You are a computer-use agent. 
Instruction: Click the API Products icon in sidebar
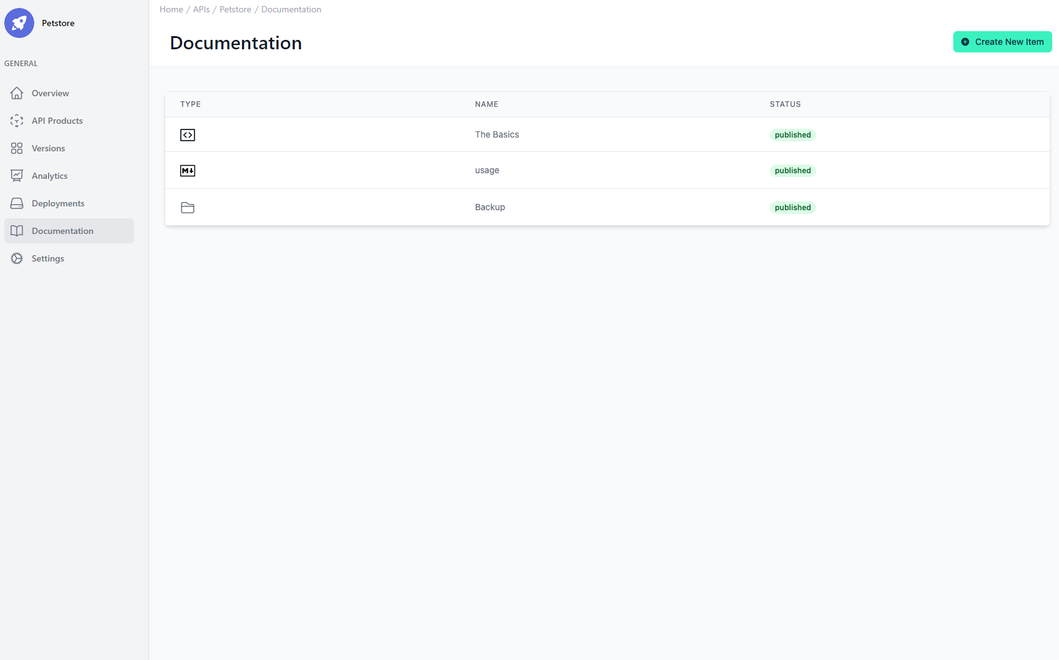click(x=16, y=120)
